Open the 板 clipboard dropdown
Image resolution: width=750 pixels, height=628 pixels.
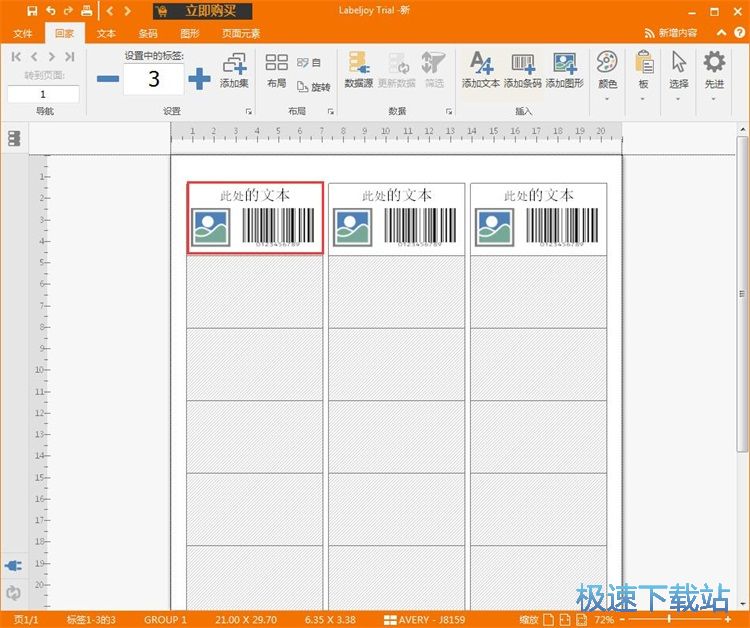point(643,77)
